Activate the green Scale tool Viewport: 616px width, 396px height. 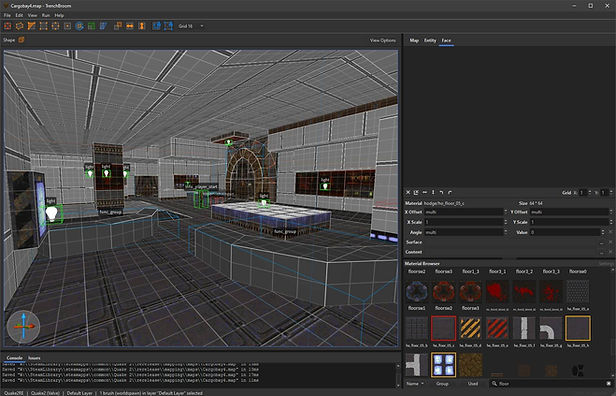[92, 26]
